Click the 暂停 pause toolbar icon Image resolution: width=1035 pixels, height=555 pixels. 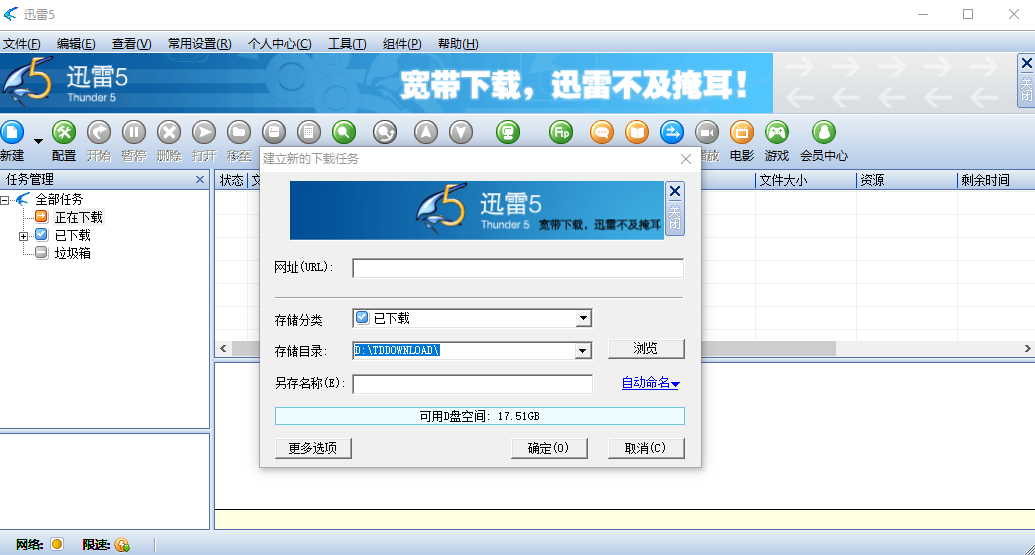(134, 133)
